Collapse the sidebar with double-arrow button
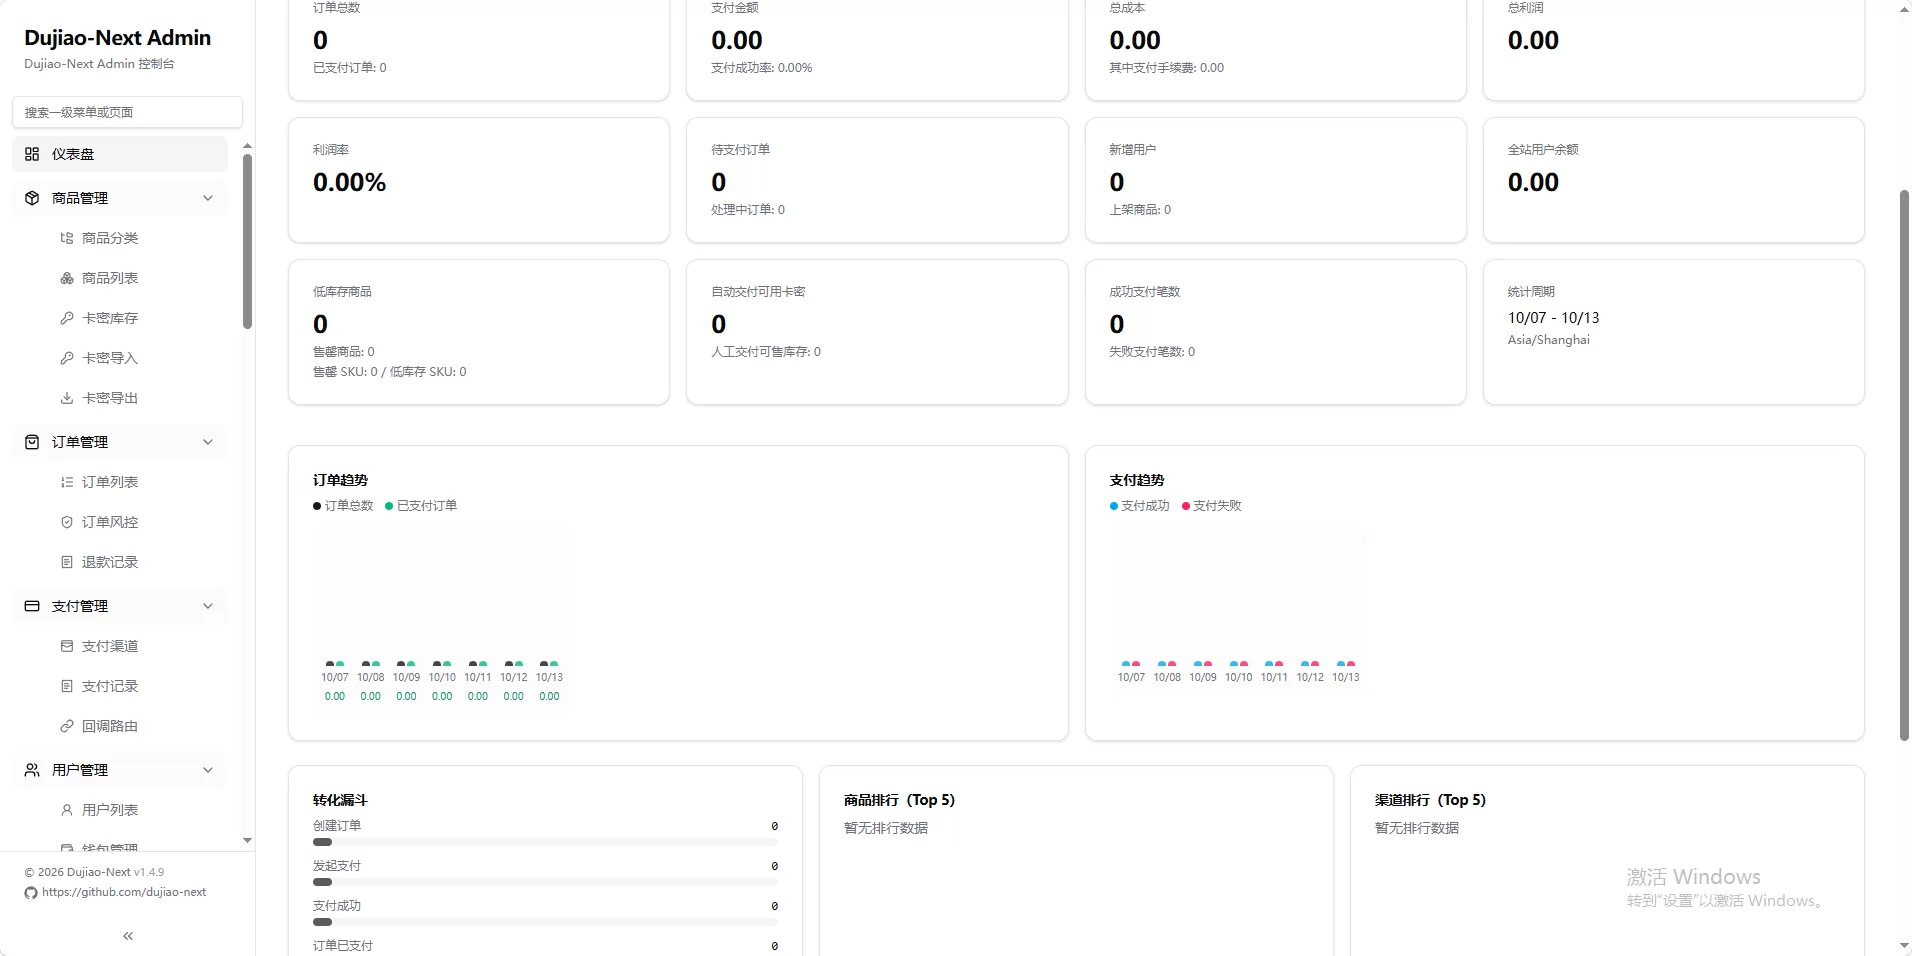 tap(128, 936)
